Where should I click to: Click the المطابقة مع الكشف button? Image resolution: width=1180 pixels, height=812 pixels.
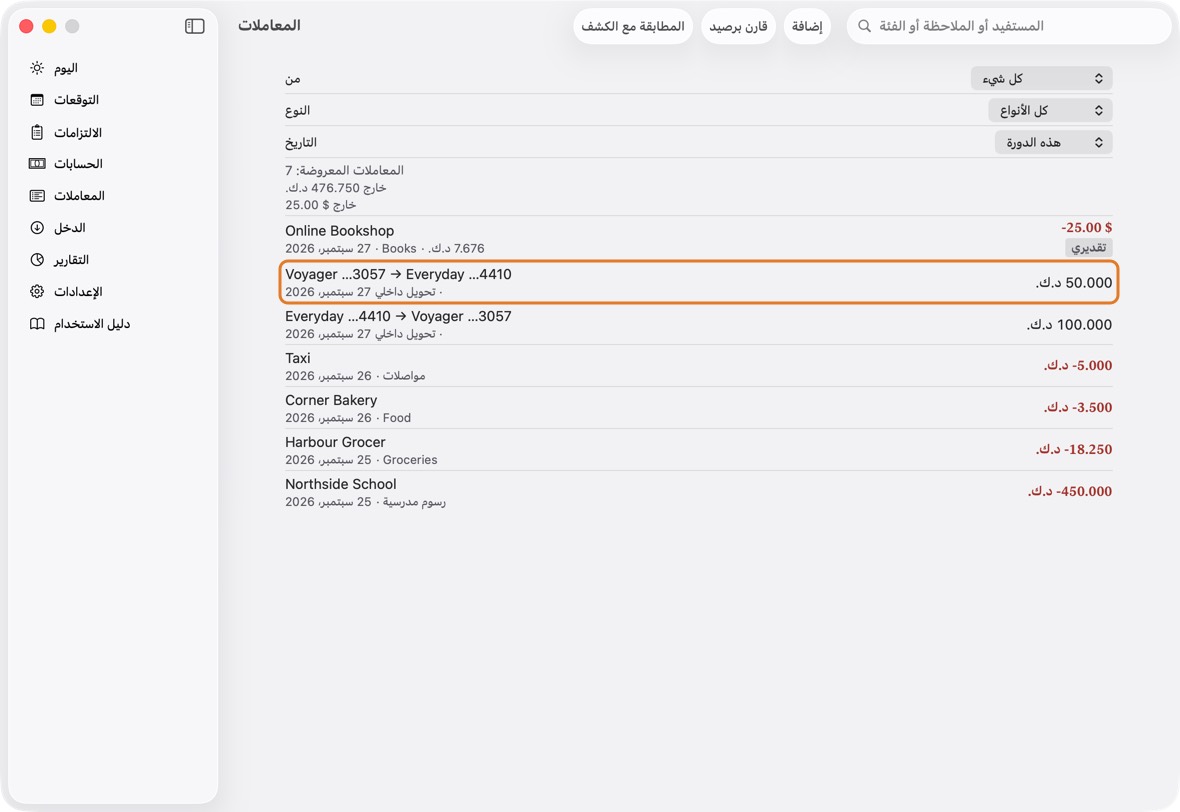click(633, 26)
